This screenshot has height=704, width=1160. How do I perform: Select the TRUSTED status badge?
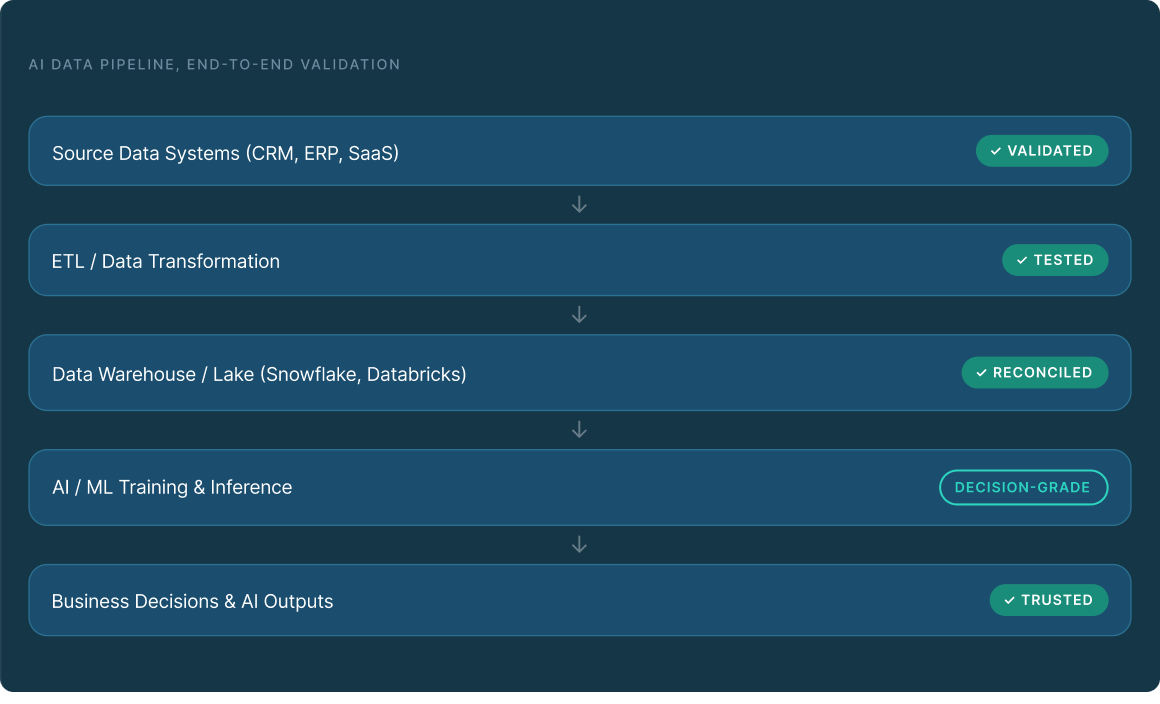click(x=1049, y=600)
